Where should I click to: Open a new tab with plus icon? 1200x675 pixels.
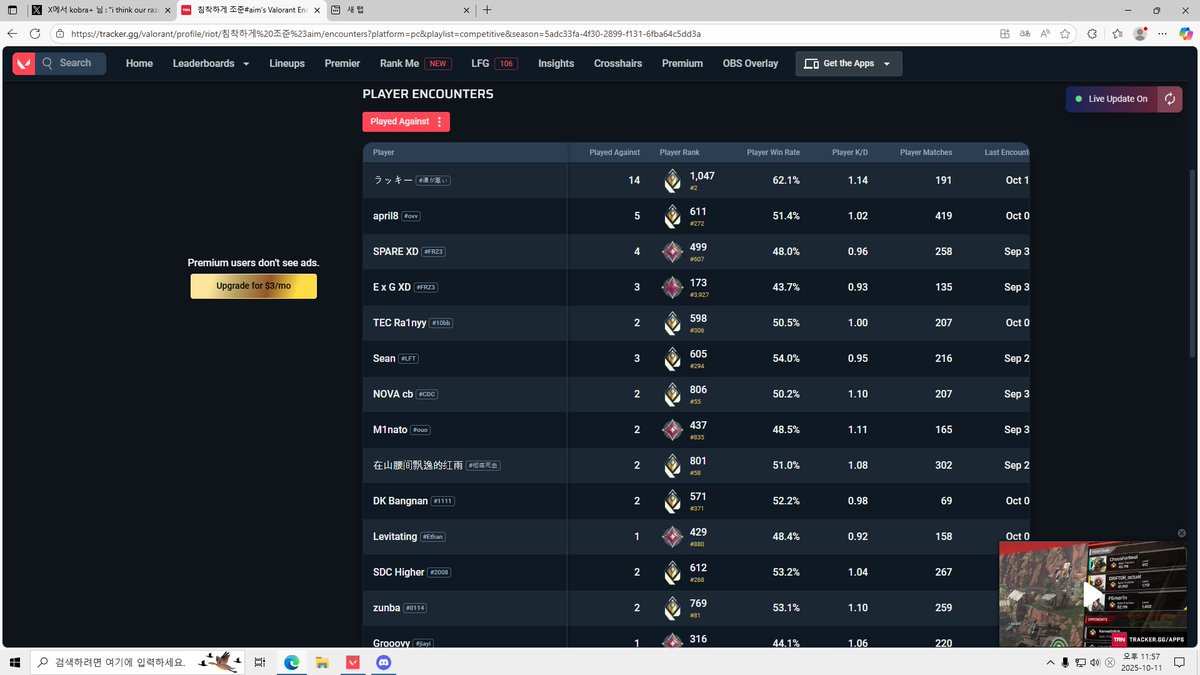coord(487,10)
